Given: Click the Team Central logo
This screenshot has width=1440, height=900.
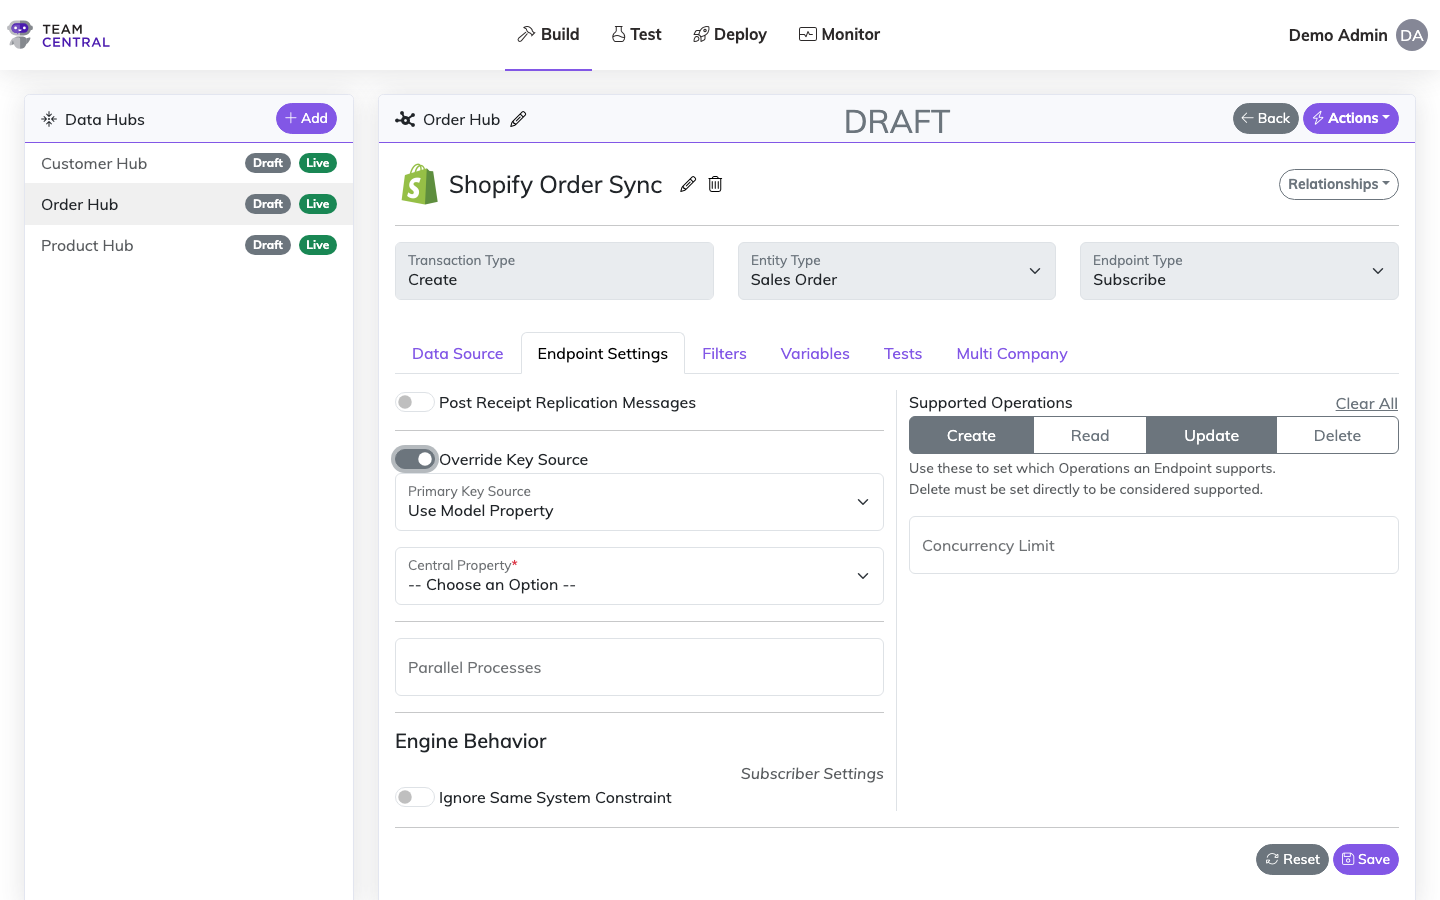Looking at the screenshot, I should [57, 34].
